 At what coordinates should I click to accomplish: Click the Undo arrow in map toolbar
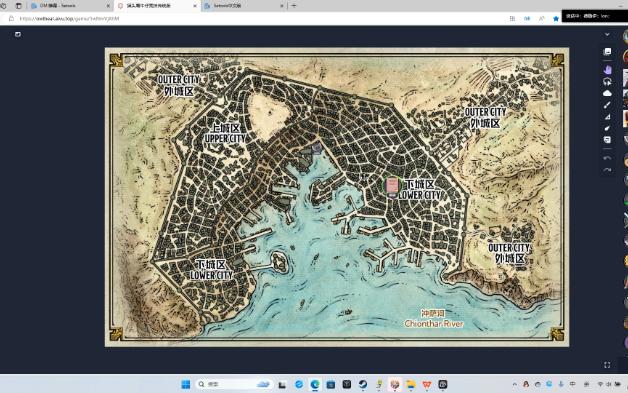click(607, 158)
